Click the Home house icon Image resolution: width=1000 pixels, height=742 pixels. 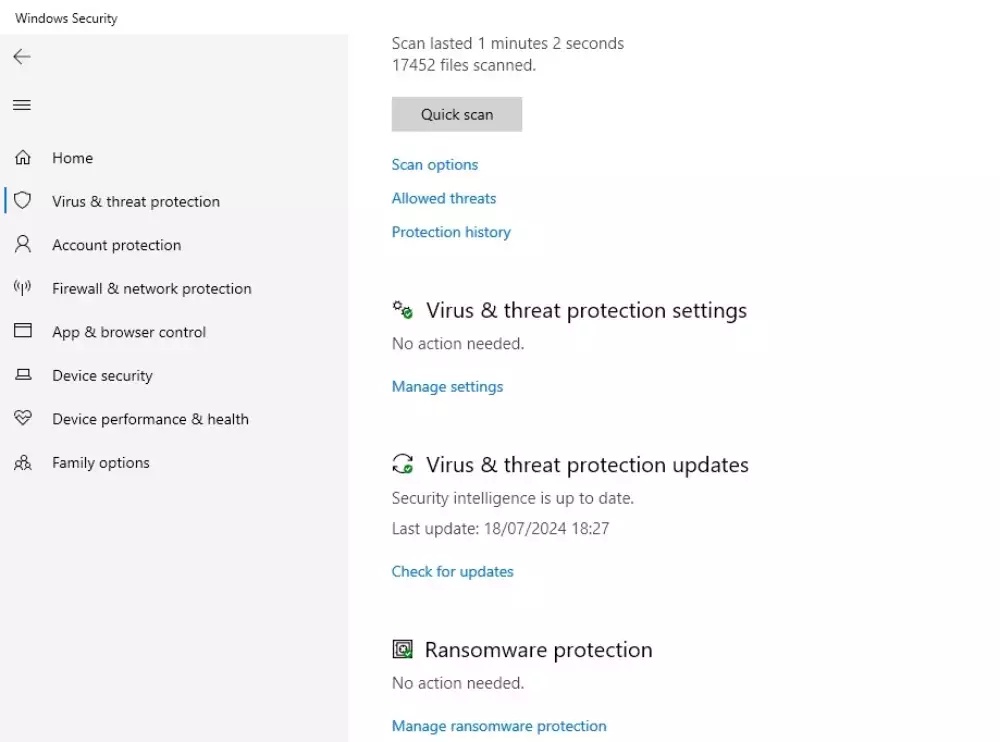point(22,158)
